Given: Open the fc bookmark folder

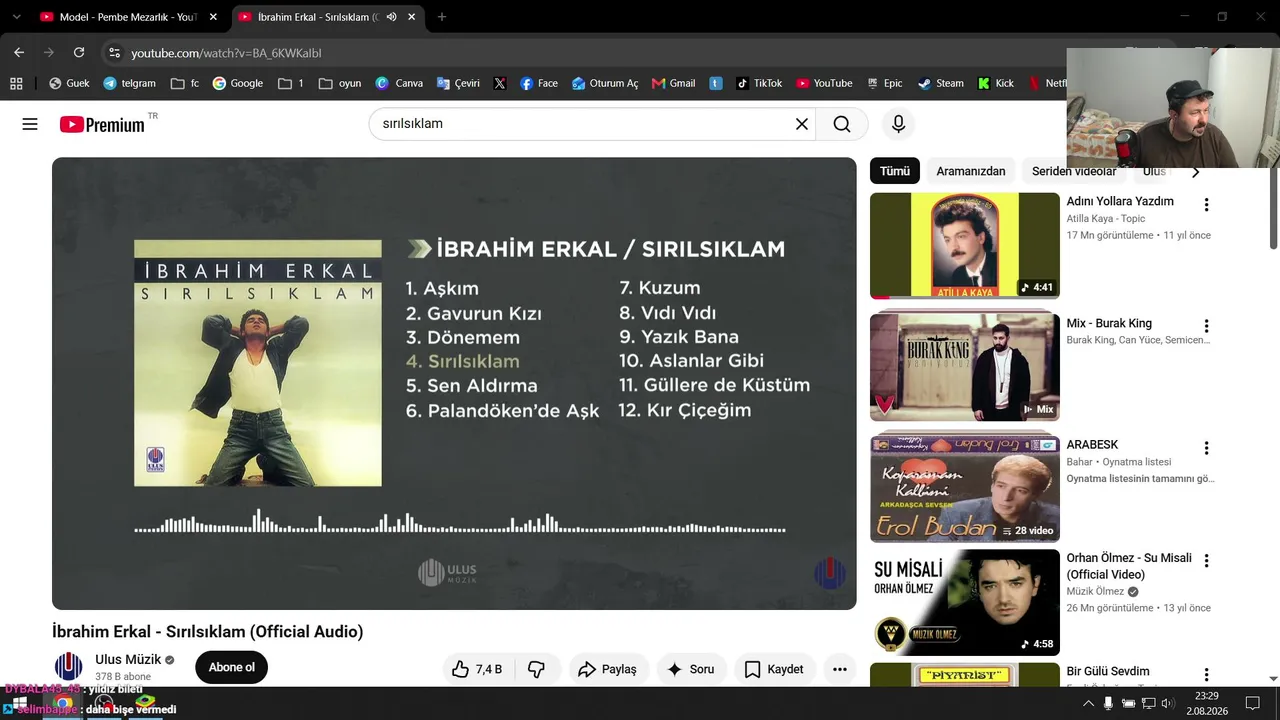Looking at the screenshot, I should (x=185, y=83).
